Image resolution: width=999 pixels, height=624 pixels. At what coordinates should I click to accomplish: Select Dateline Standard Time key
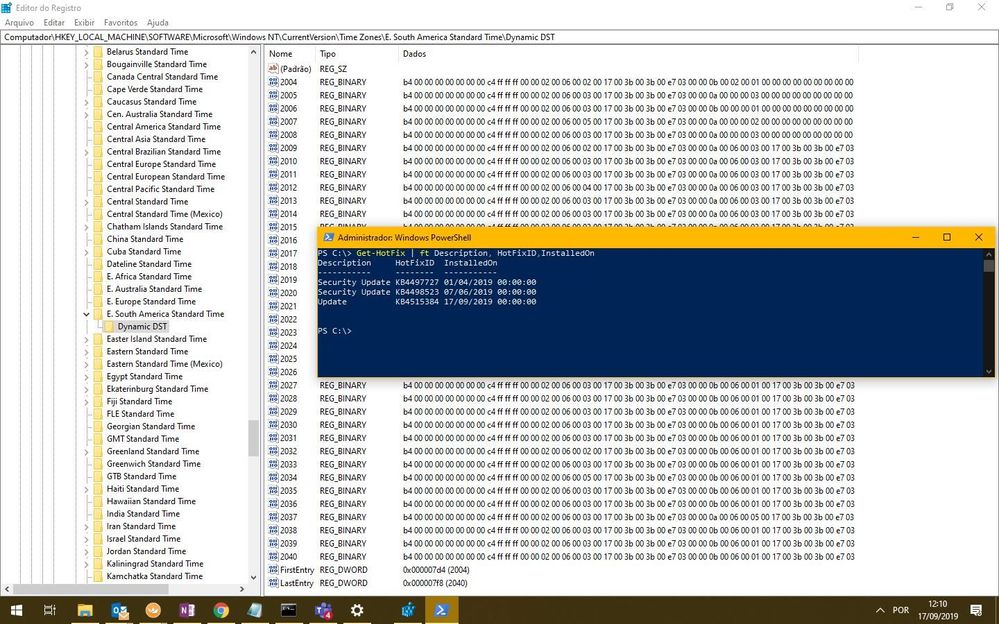149,264
